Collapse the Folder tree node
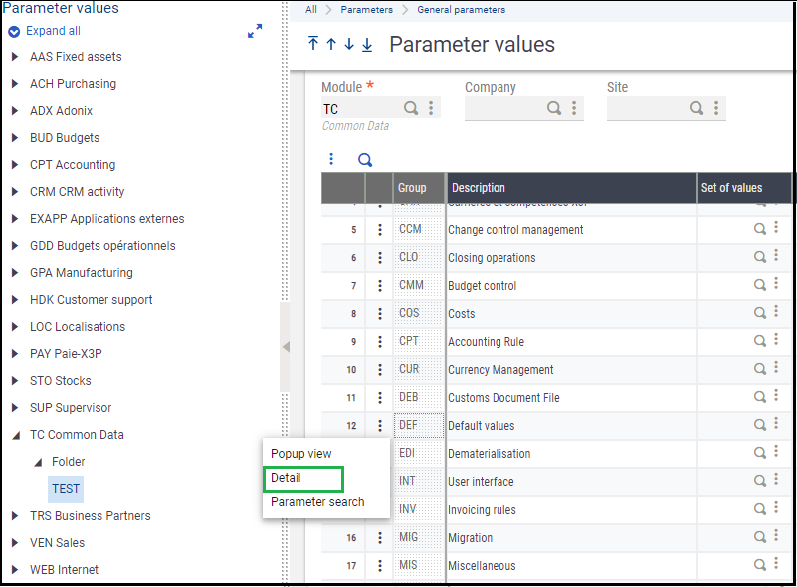Viewport: 797px width, 587px height. 38,462
